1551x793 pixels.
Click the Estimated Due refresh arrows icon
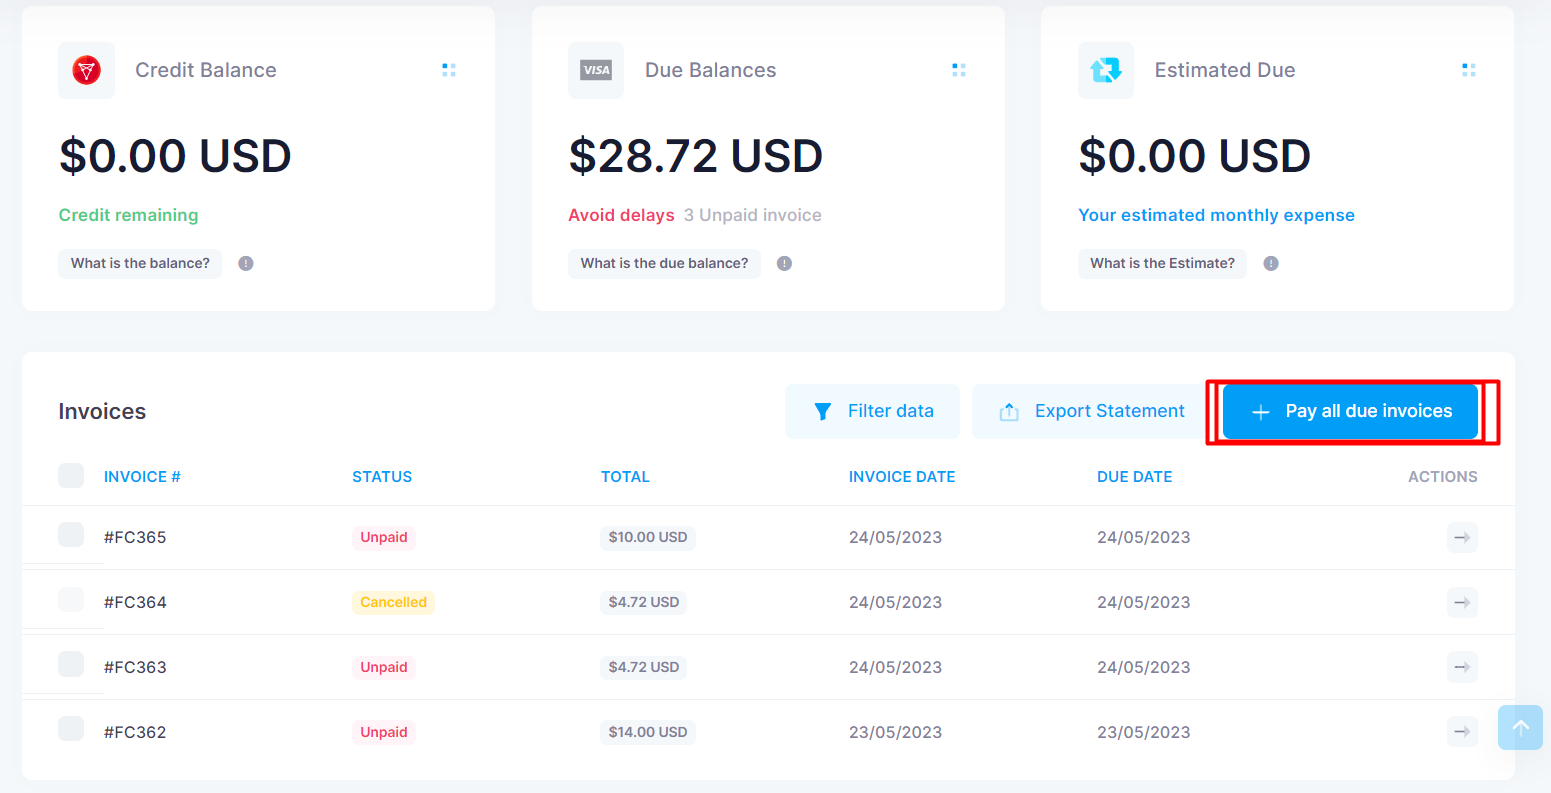click(1106, 70)
